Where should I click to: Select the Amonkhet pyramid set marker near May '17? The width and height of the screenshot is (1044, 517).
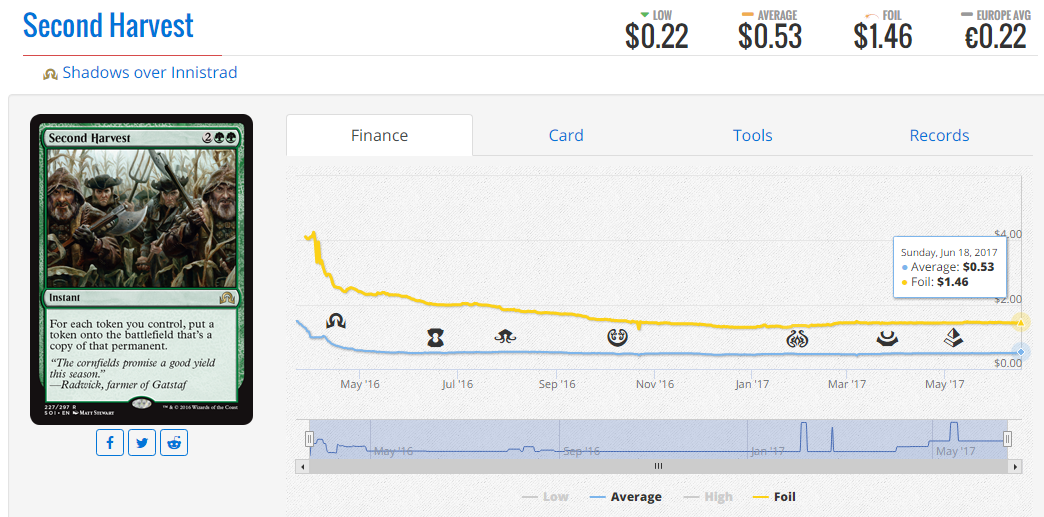[953, 337]
